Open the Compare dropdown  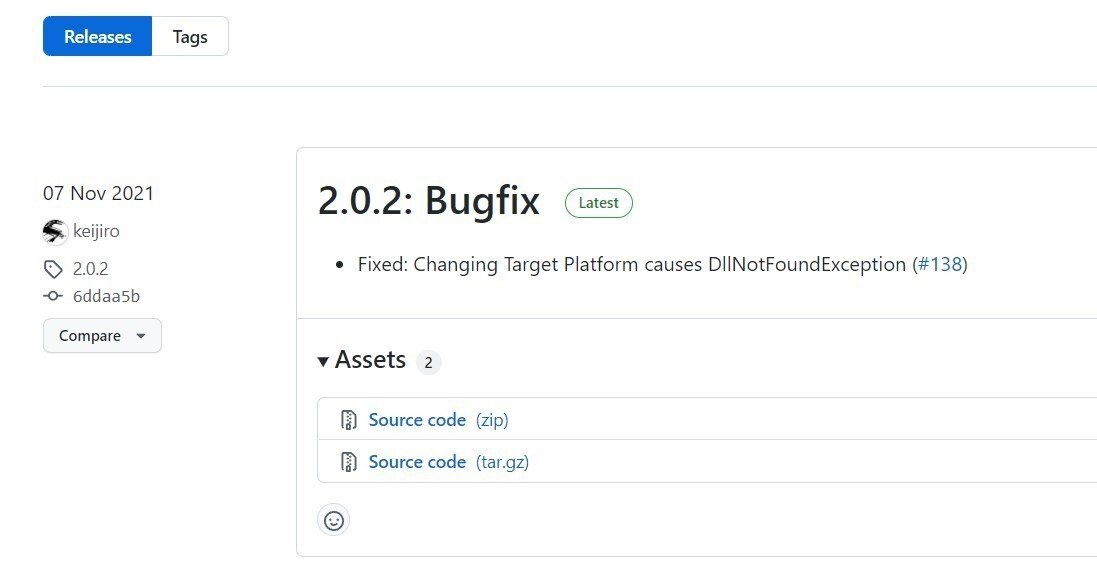coord(102,336)
